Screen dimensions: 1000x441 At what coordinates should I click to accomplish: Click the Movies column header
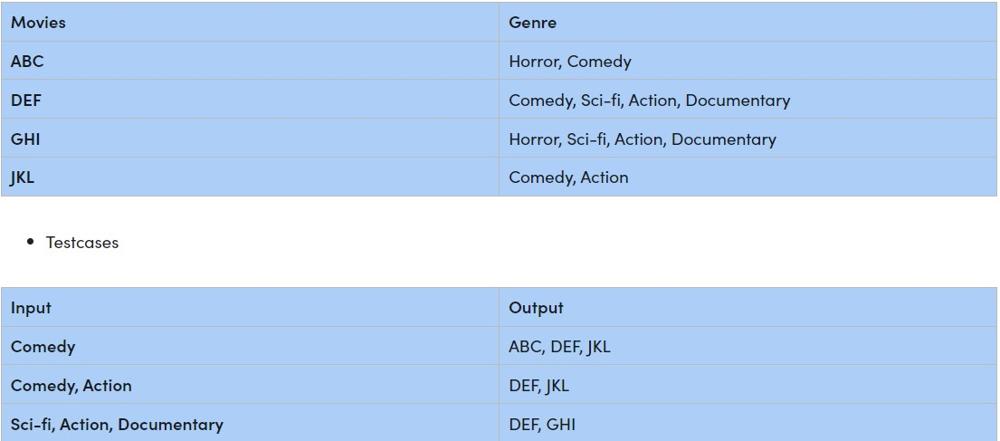pos(250,22)
